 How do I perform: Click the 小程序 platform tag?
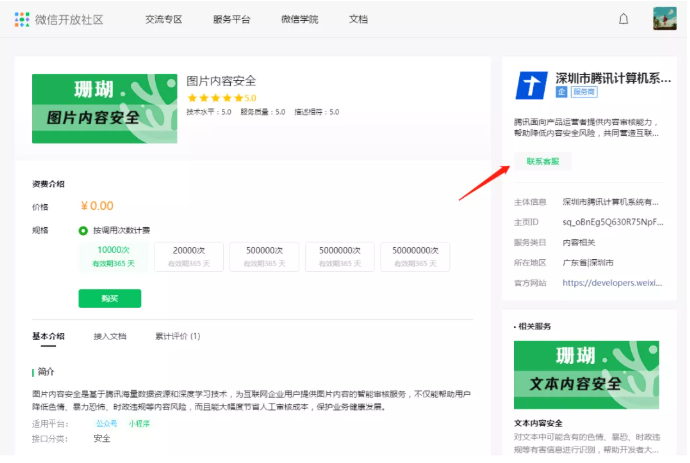(x=139, y=423)
